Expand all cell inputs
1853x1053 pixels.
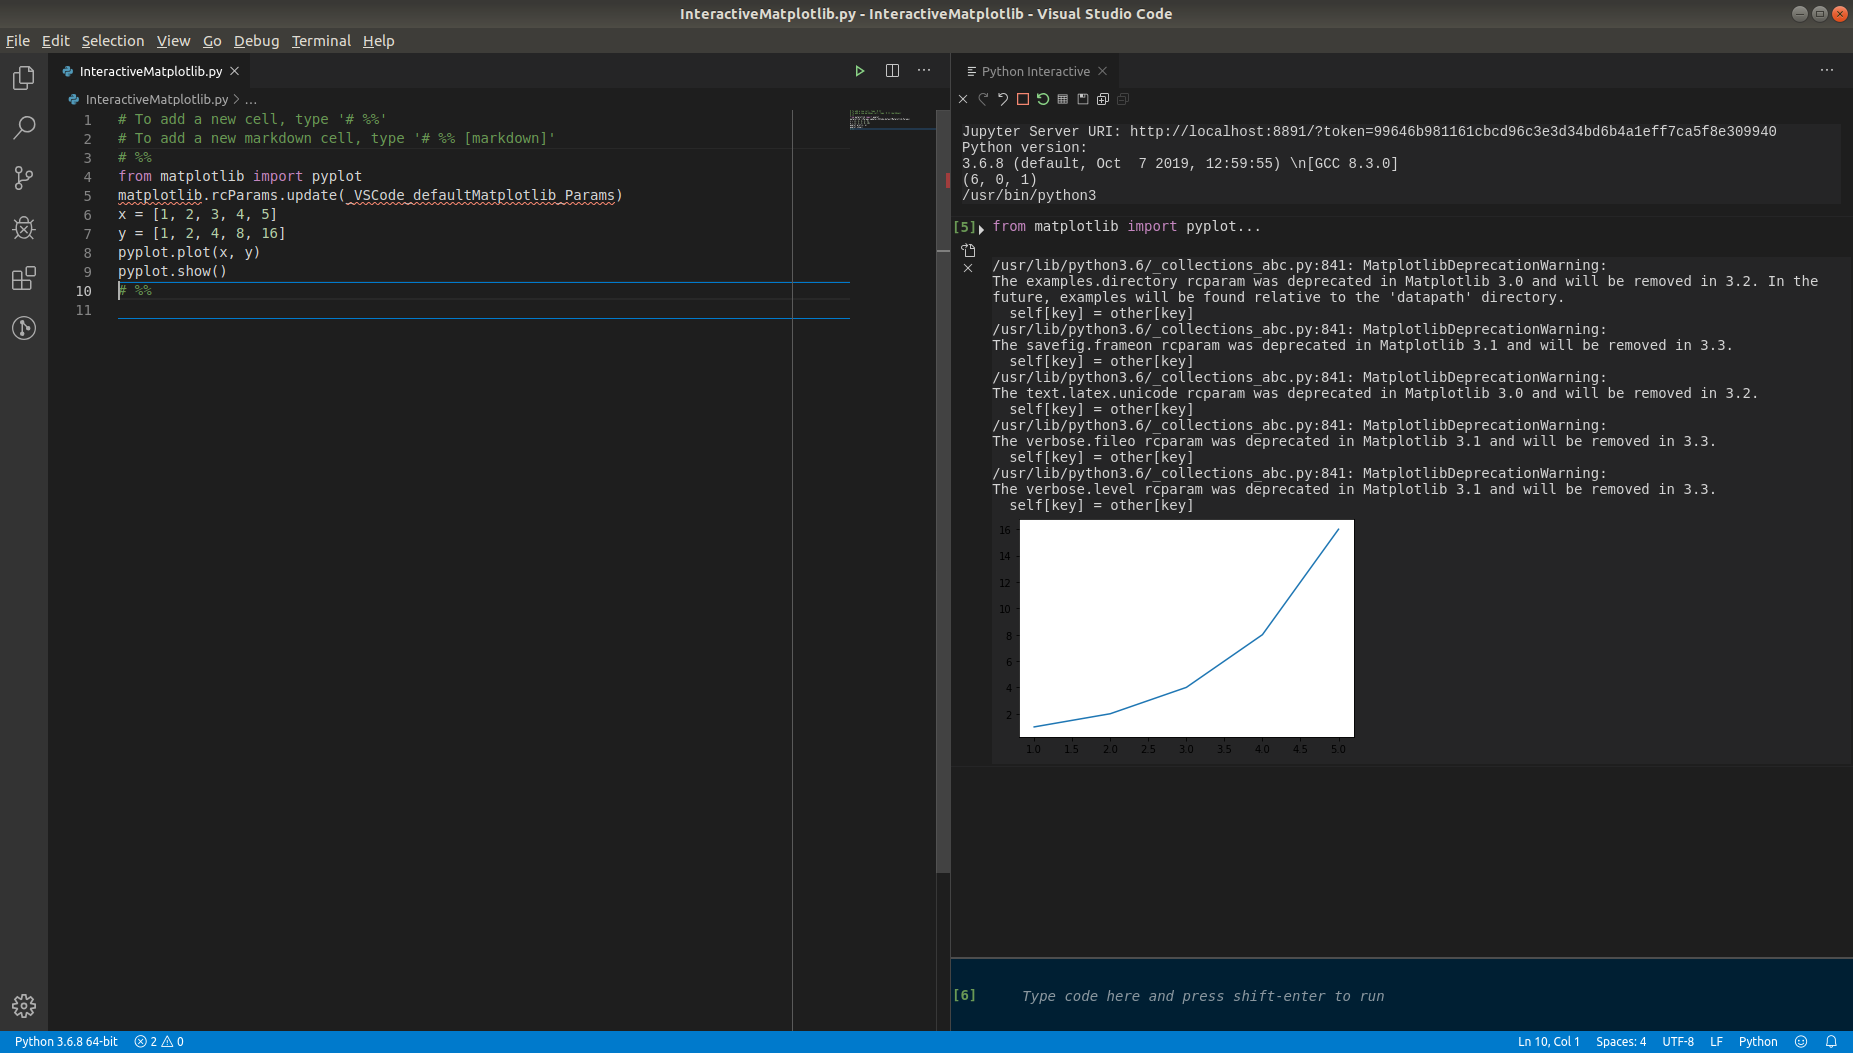pyautogui.click(x=1103, y=99)
